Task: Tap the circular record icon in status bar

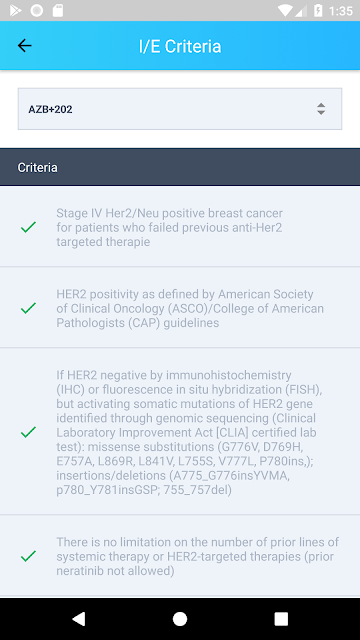Action: [37, 11]
